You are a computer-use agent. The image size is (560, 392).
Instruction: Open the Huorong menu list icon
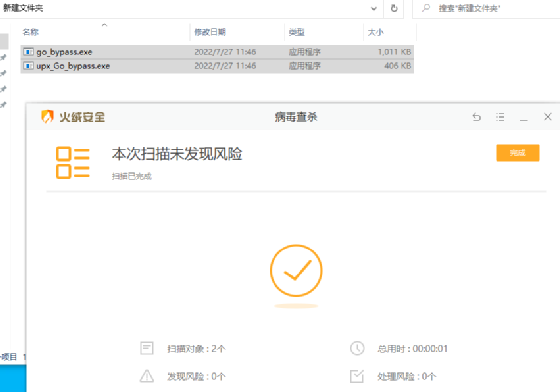pos(500,117)
